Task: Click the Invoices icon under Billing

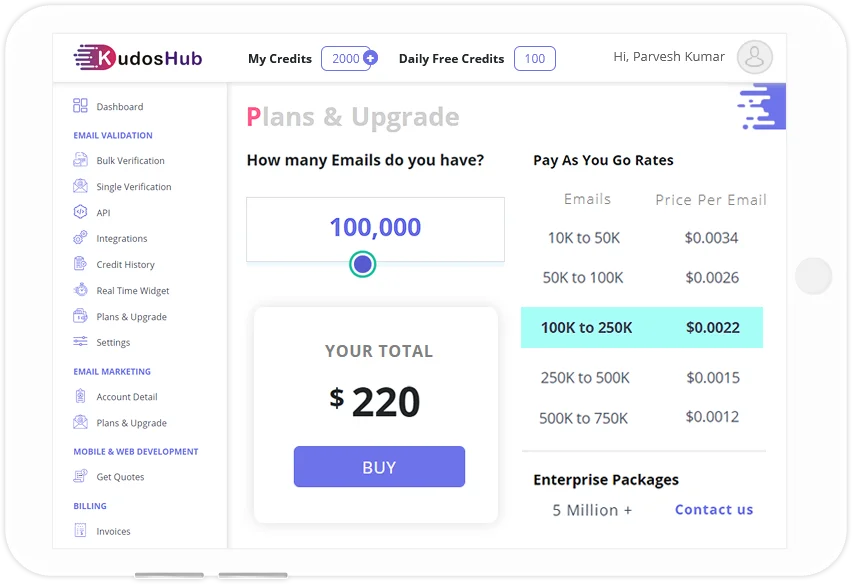Action: [80, 530]
